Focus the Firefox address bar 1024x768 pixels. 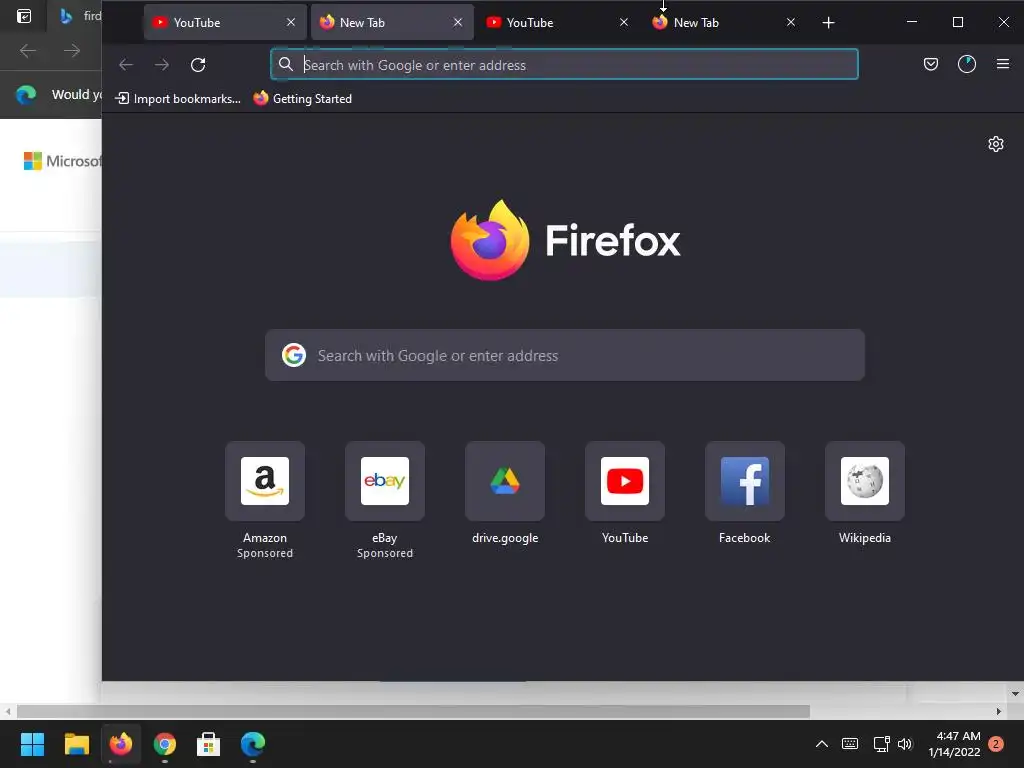(564, 65)
